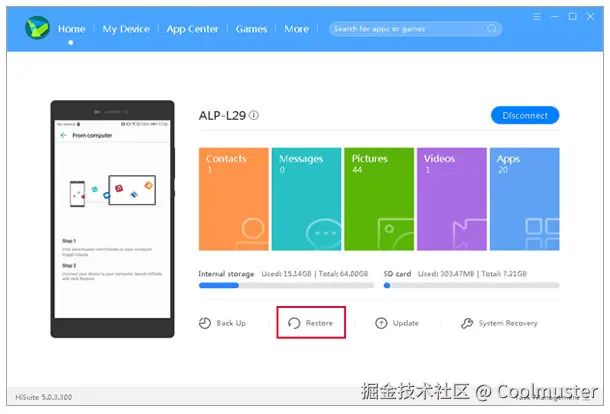Click the ALP-L29 device name
This screenshot has width=610, height=414.
pyautogui.click(x=222, y=116)
